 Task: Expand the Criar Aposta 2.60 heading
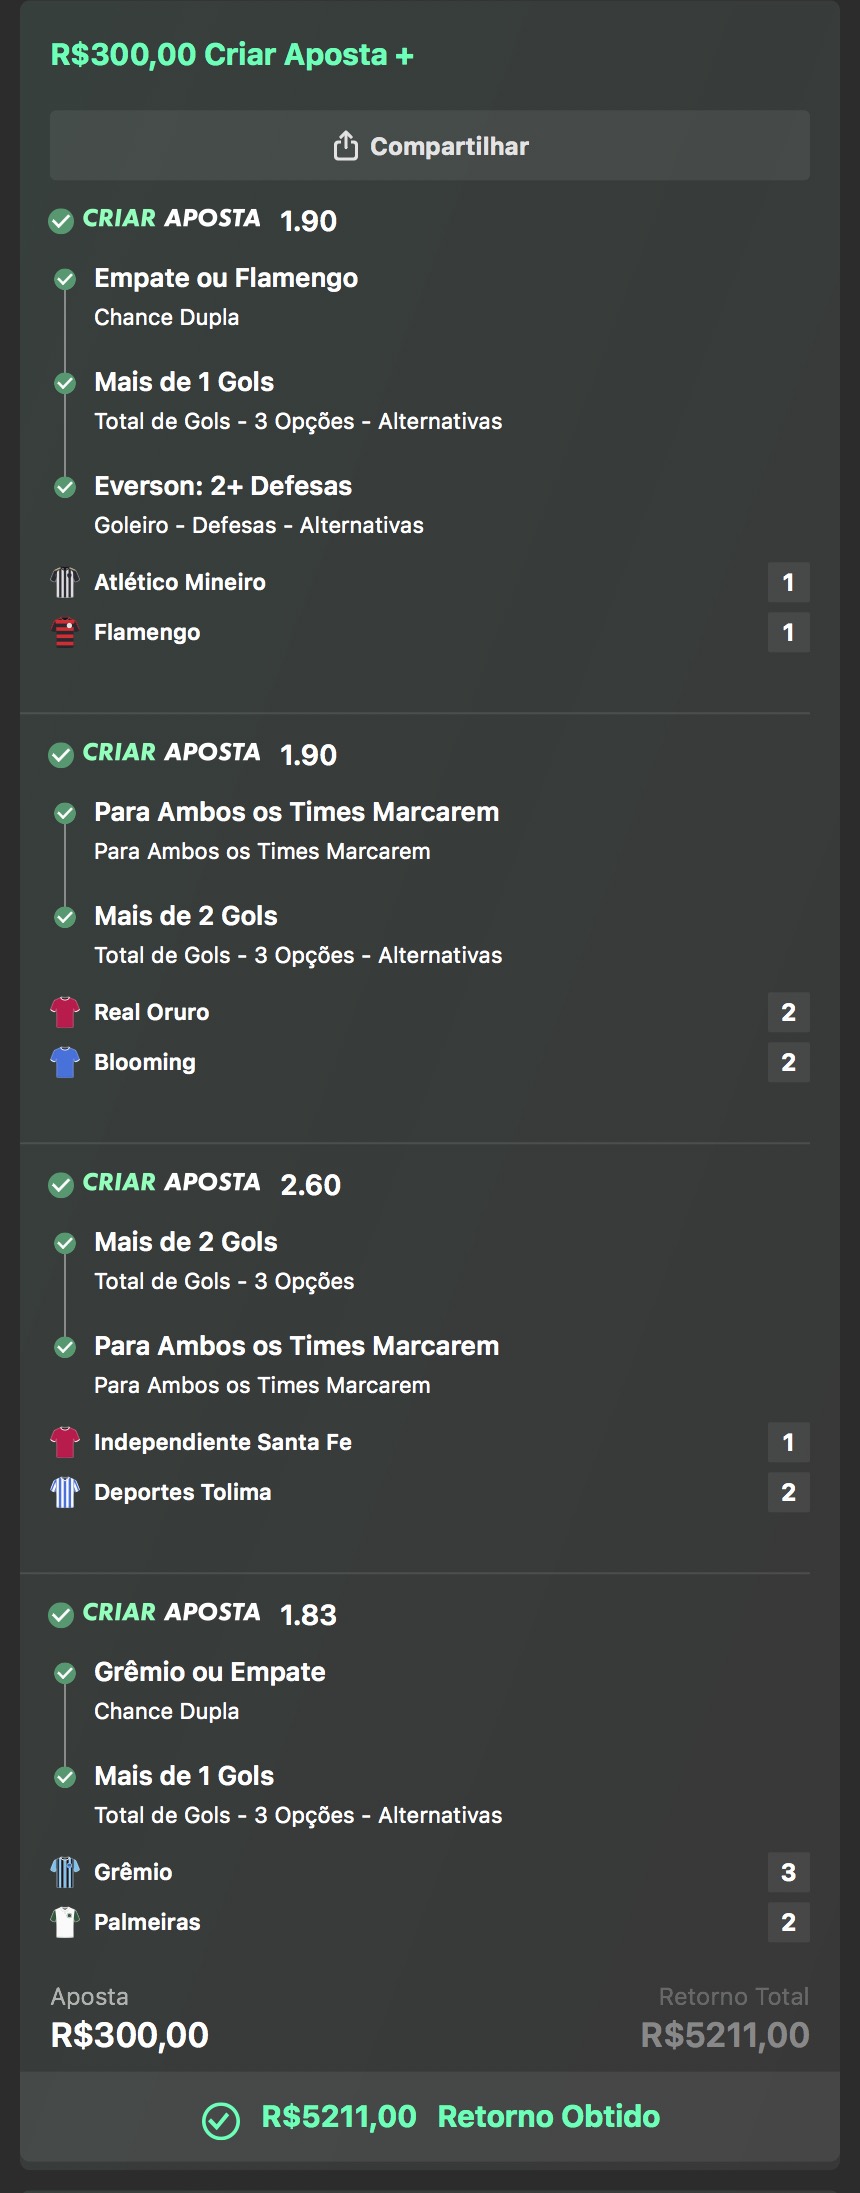click(195, 1184)
